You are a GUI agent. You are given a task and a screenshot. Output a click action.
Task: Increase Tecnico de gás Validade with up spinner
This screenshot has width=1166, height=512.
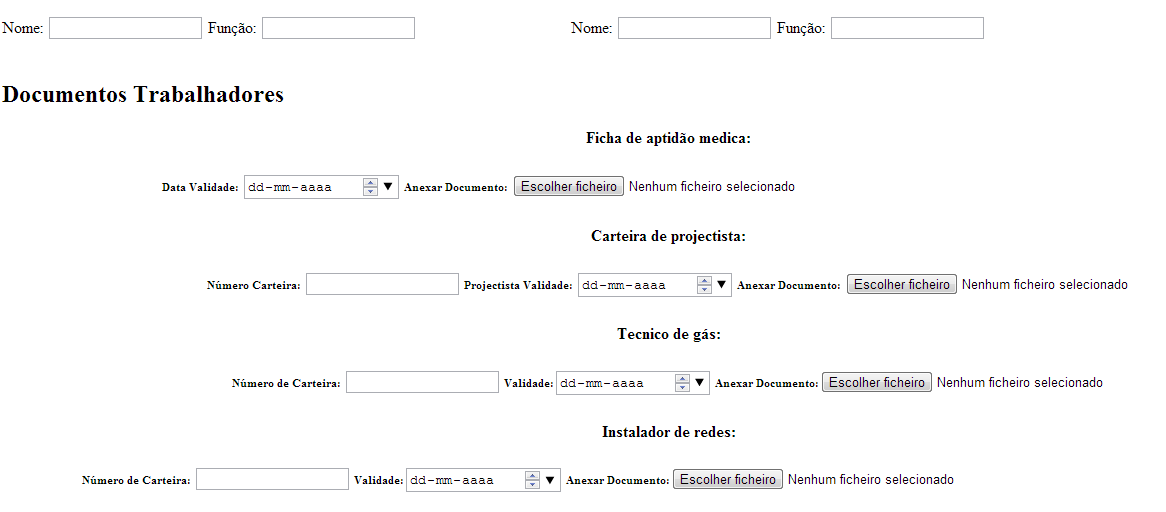(682, 378)
